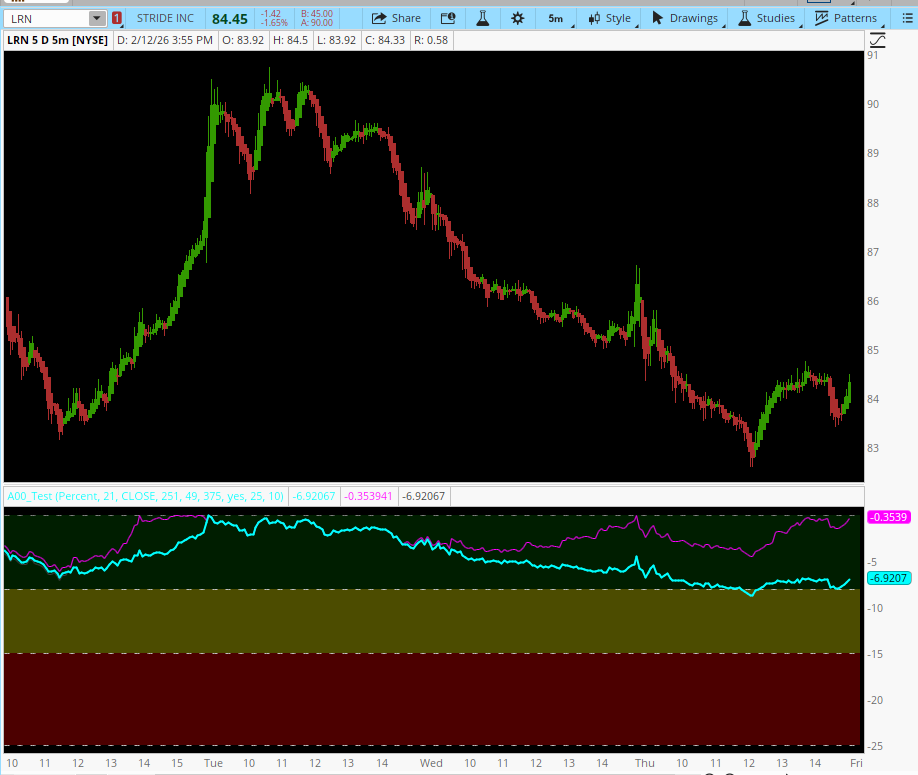Open chart settings gear icon
918x775 pixels.
[517, 18]
